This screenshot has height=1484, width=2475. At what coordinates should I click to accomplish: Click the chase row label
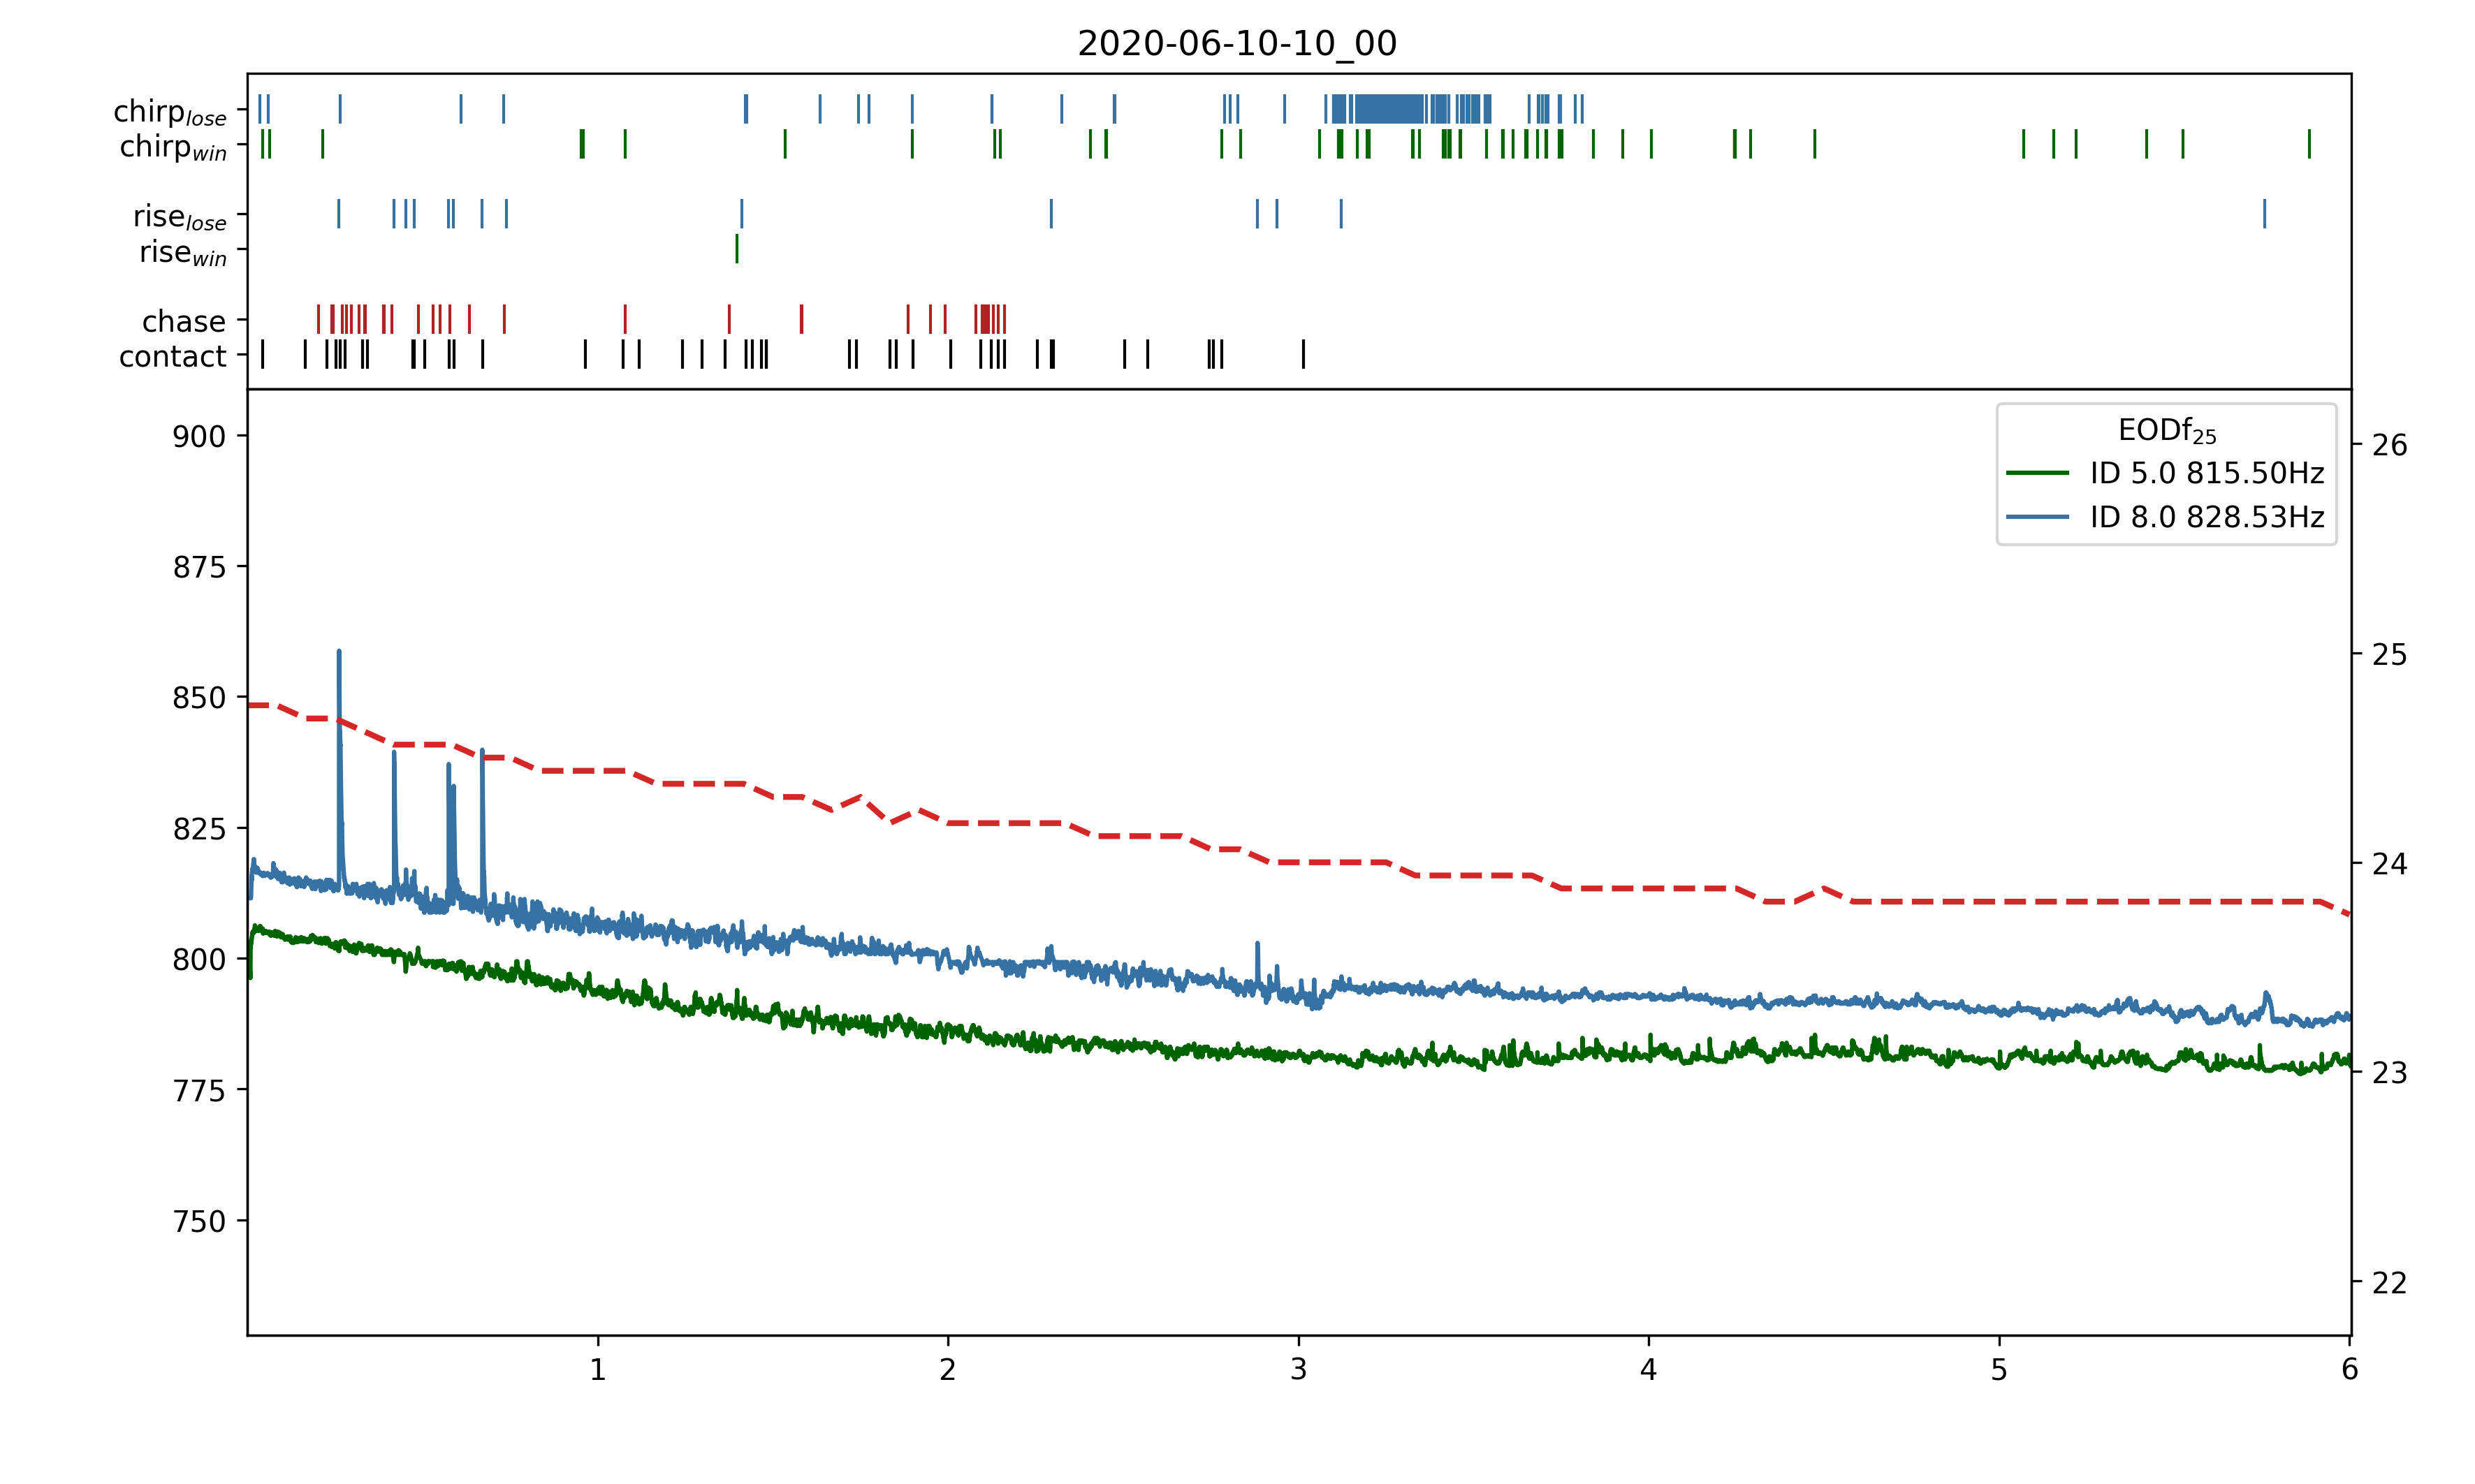point(183,321)
